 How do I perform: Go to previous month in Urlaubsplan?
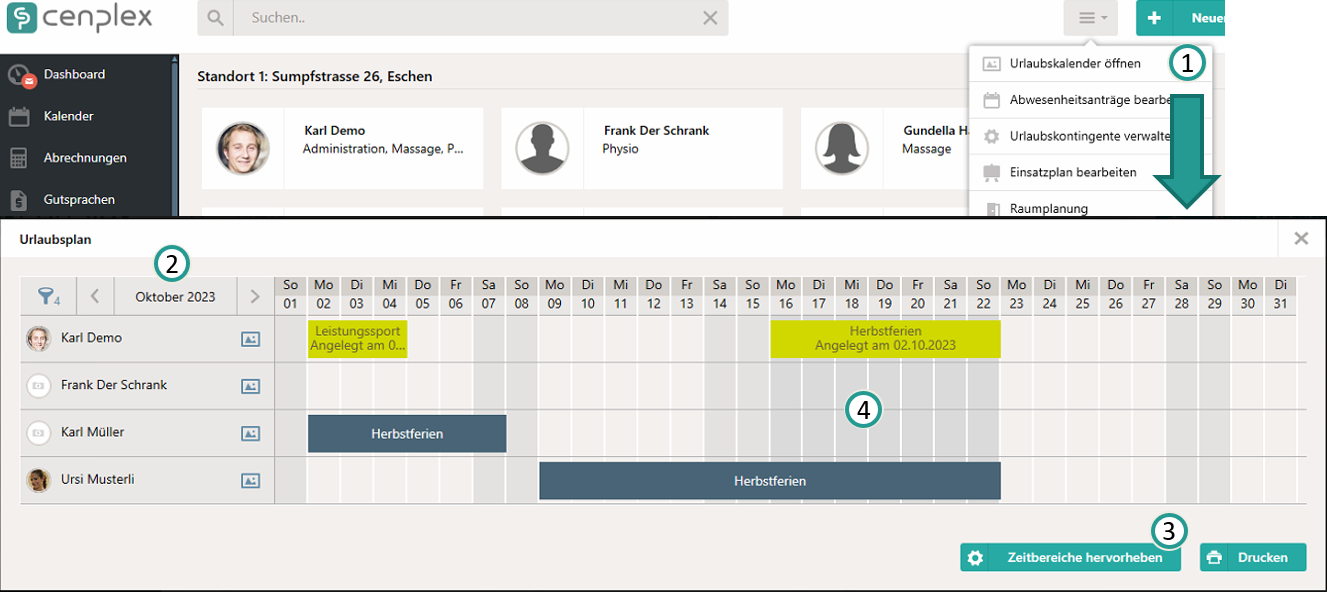(95, 296)
